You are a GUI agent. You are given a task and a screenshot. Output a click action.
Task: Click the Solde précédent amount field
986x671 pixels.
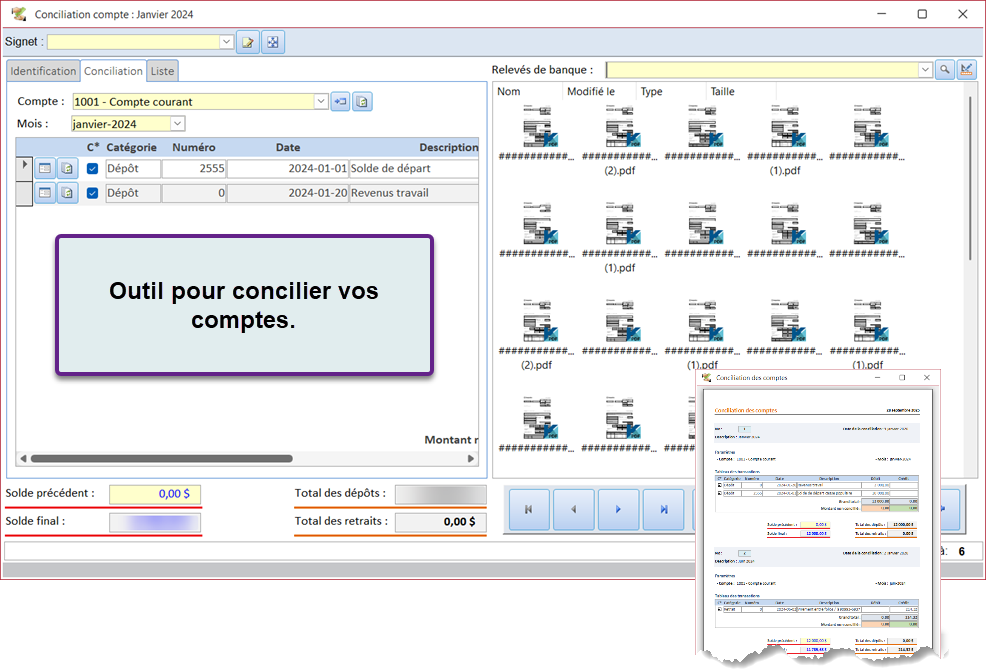[154, 494]
